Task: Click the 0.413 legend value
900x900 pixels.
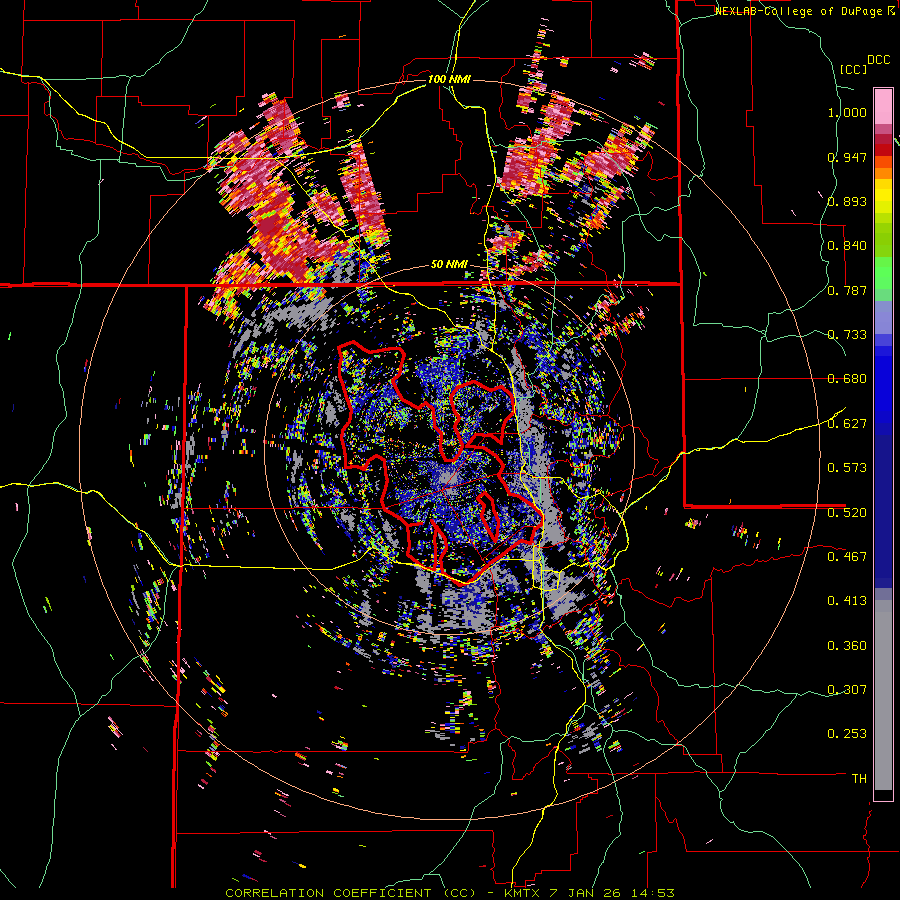Action: pos(847,601)
